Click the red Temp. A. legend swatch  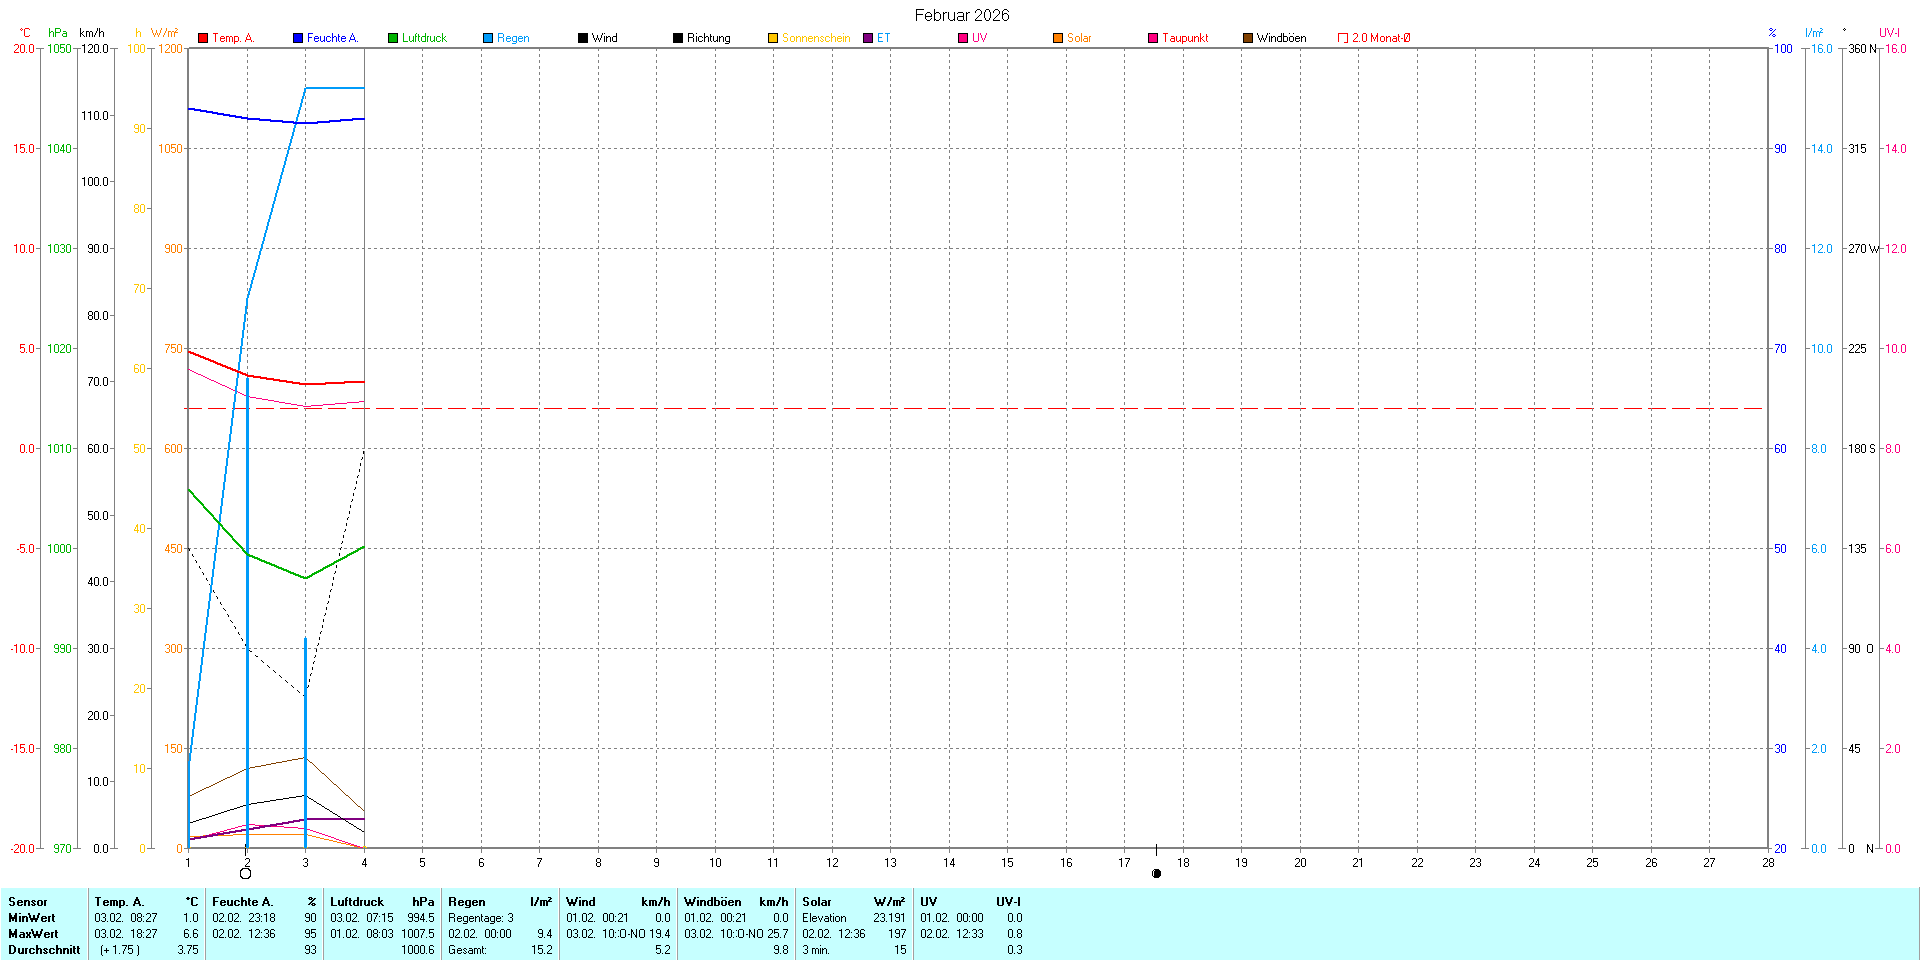point(203,38)
